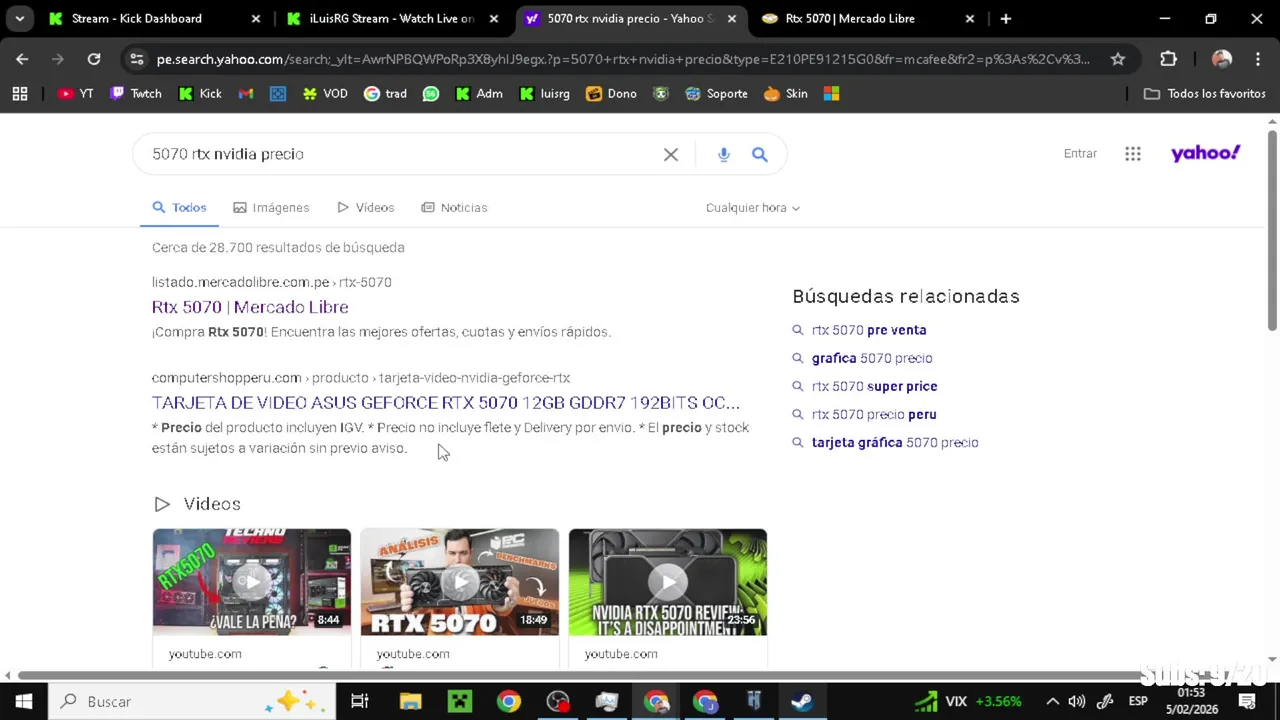Play the ¿Vale la pena? RTX5070 video
The width and height of the screenshot is (1280, 720).
click(252, 582)
